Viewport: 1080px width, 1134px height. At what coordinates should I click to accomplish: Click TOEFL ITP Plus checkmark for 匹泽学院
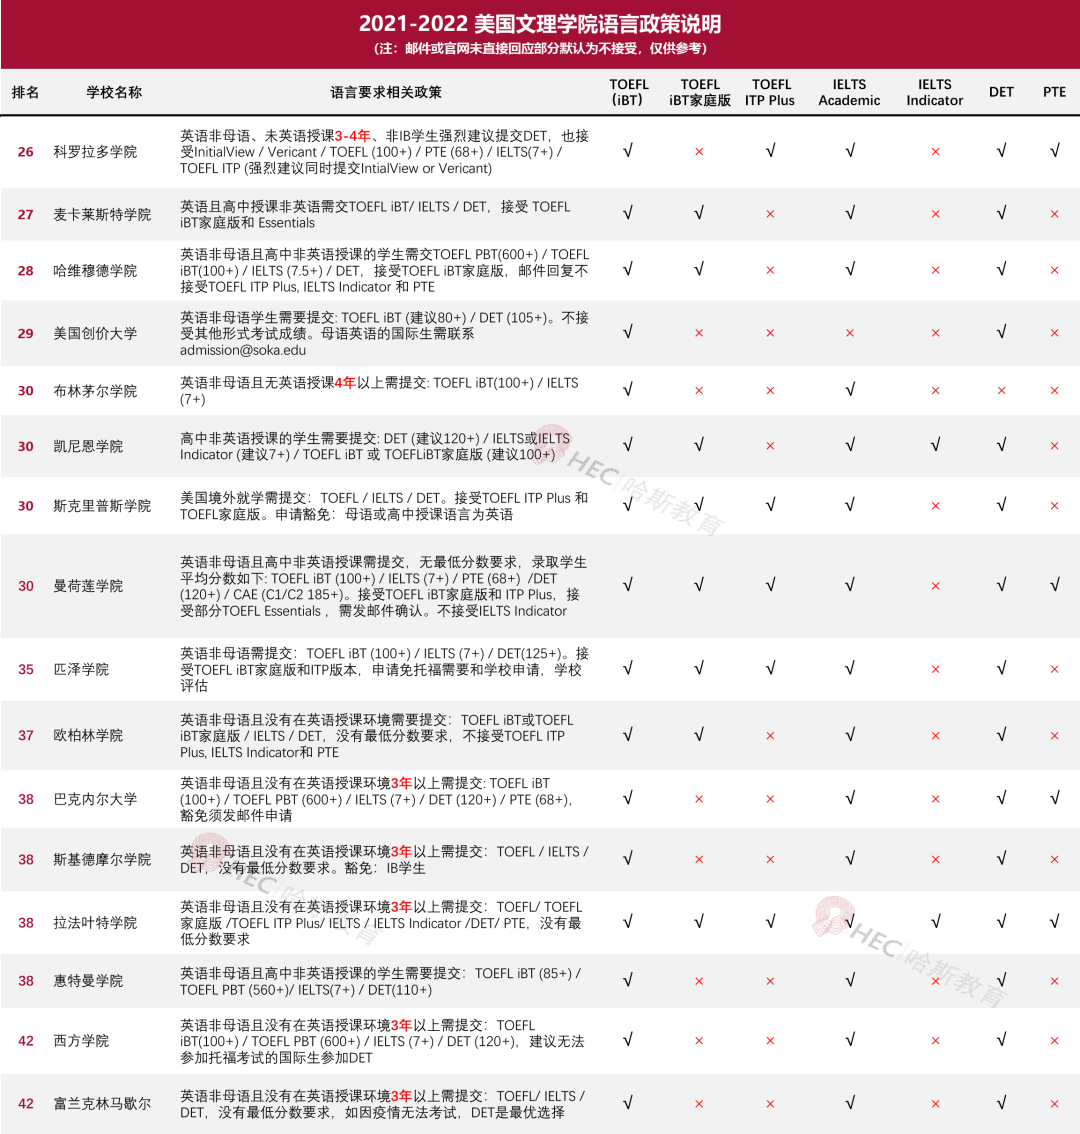pos(770,668)
